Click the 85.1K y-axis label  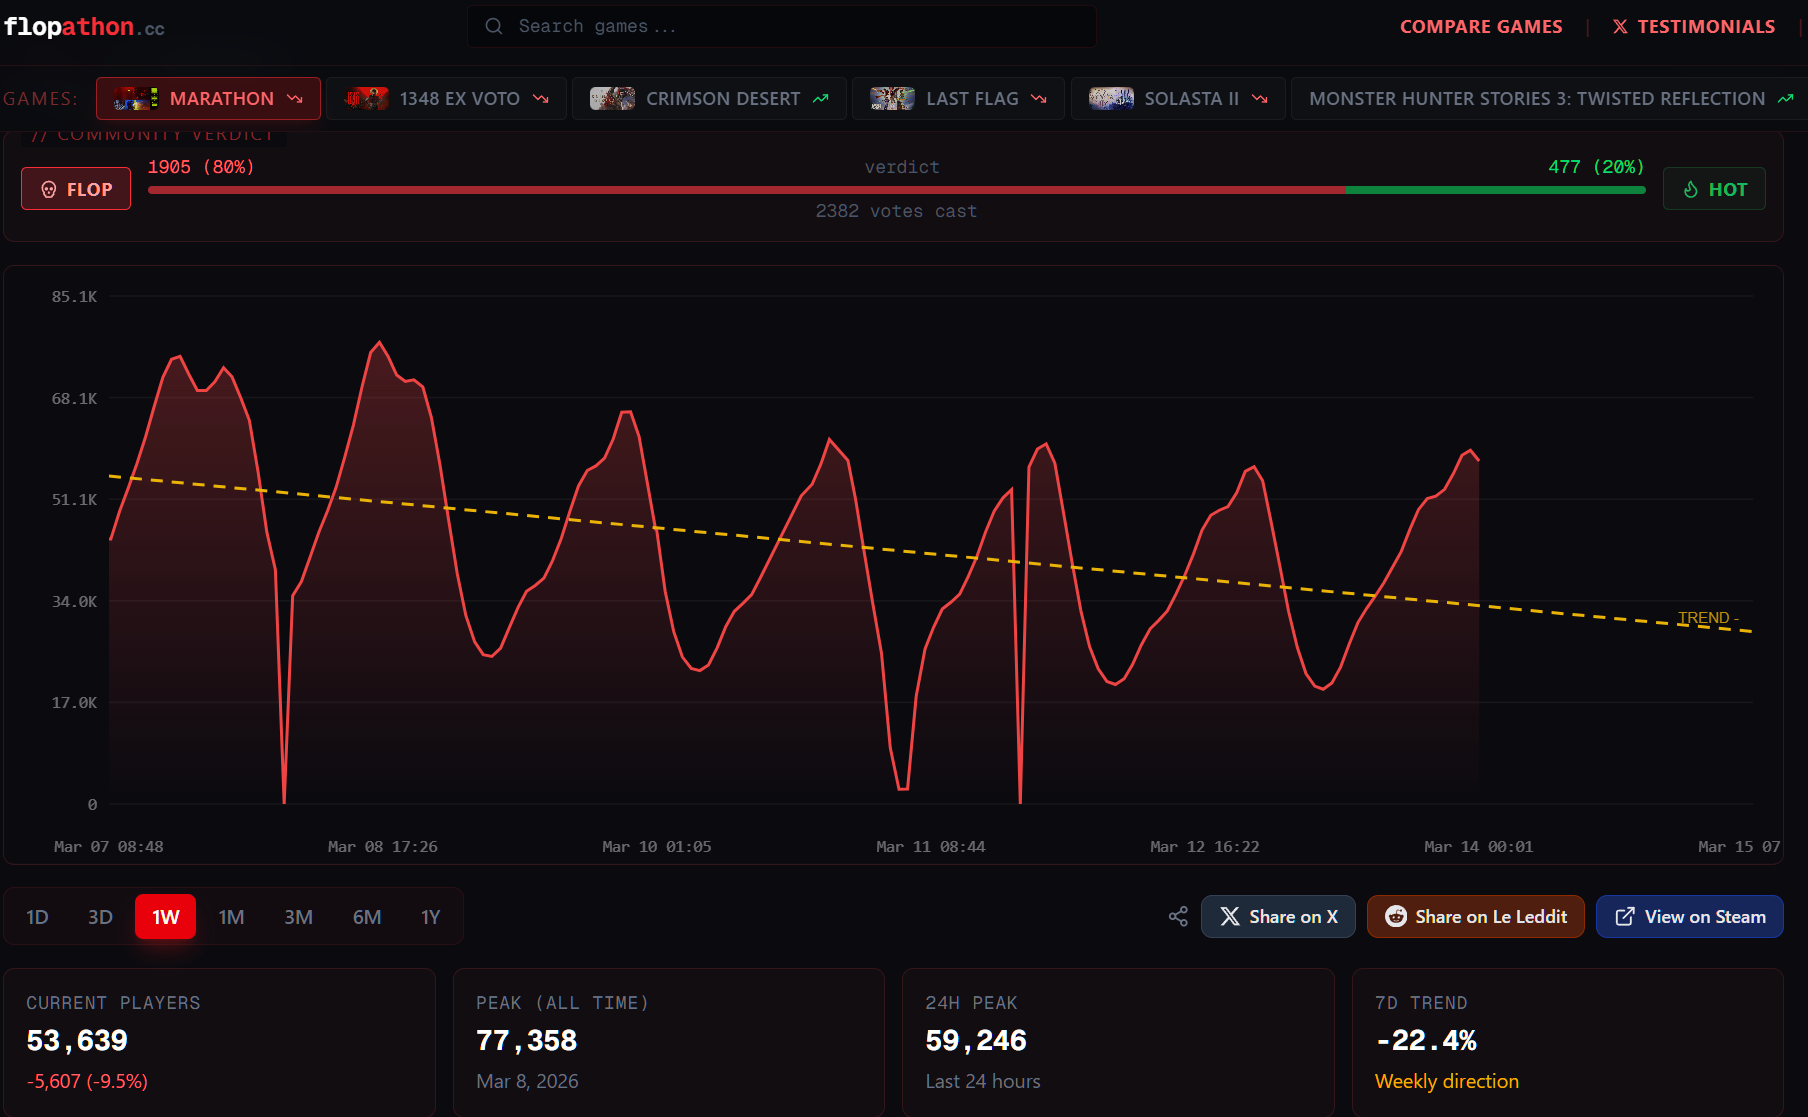coord(75,297)
